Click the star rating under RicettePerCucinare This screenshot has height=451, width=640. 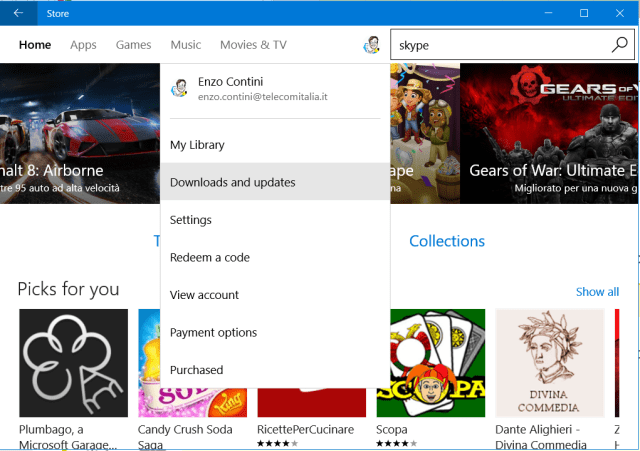click(278, 443)
